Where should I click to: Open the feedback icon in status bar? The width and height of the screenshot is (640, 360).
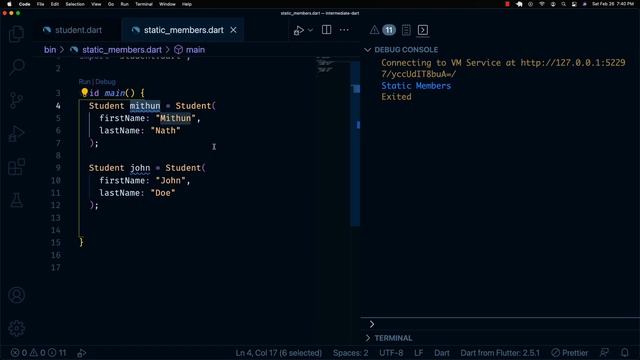(x=604, y=353)
